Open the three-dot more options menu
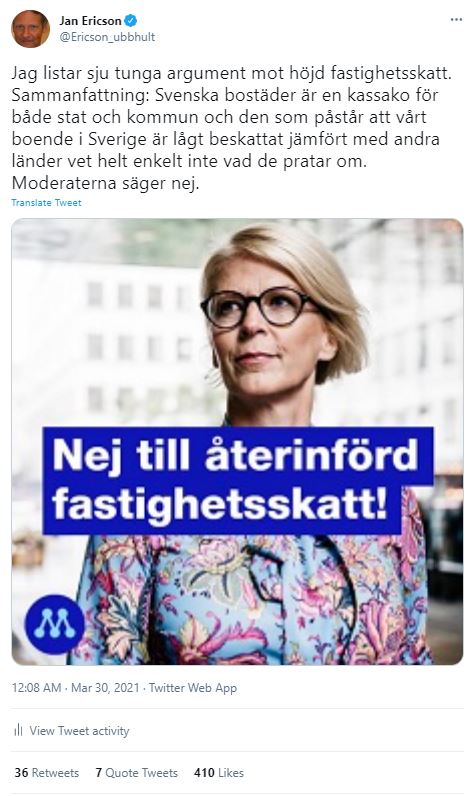Image resolution: width=473 pixels, height=796 pixels. pos(456,20)
